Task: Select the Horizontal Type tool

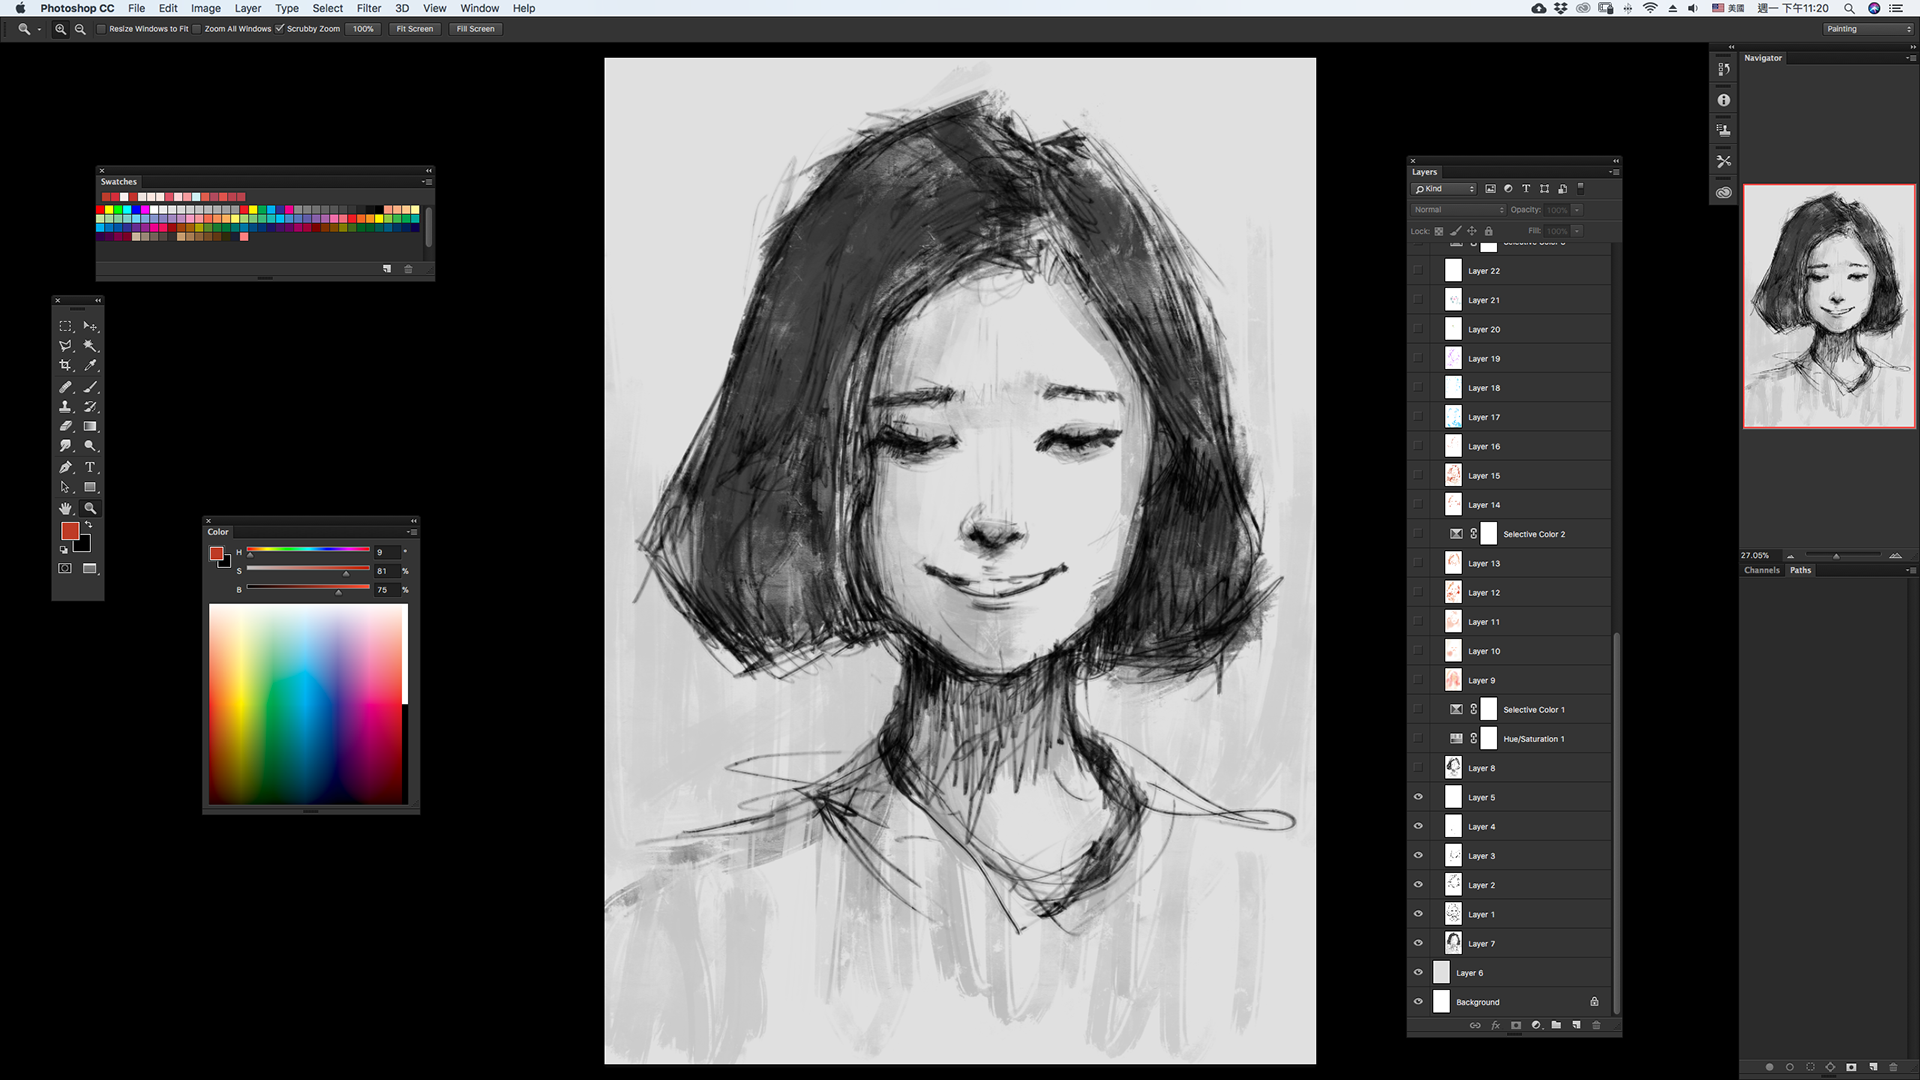Action: point(90,467)
